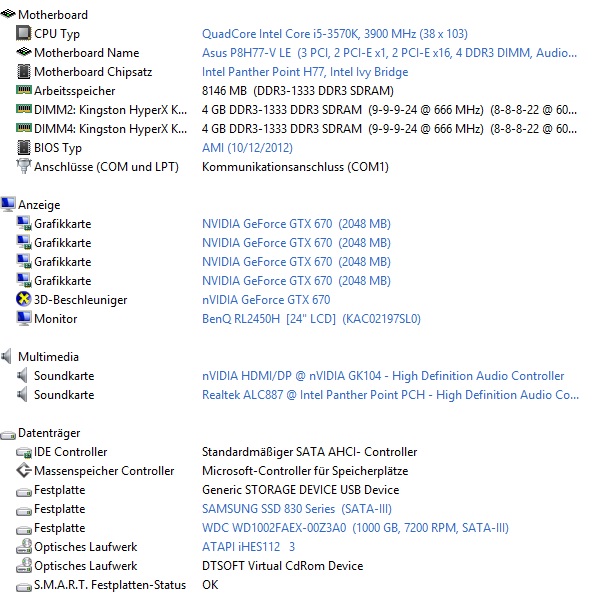Open nVIDIA HDMI/DP GK104 audio controller link

point(383,376)
